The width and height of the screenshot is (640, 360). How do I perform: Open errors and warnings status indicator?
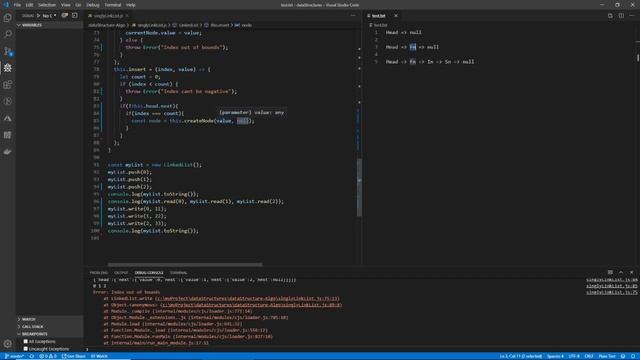[47, 356]
